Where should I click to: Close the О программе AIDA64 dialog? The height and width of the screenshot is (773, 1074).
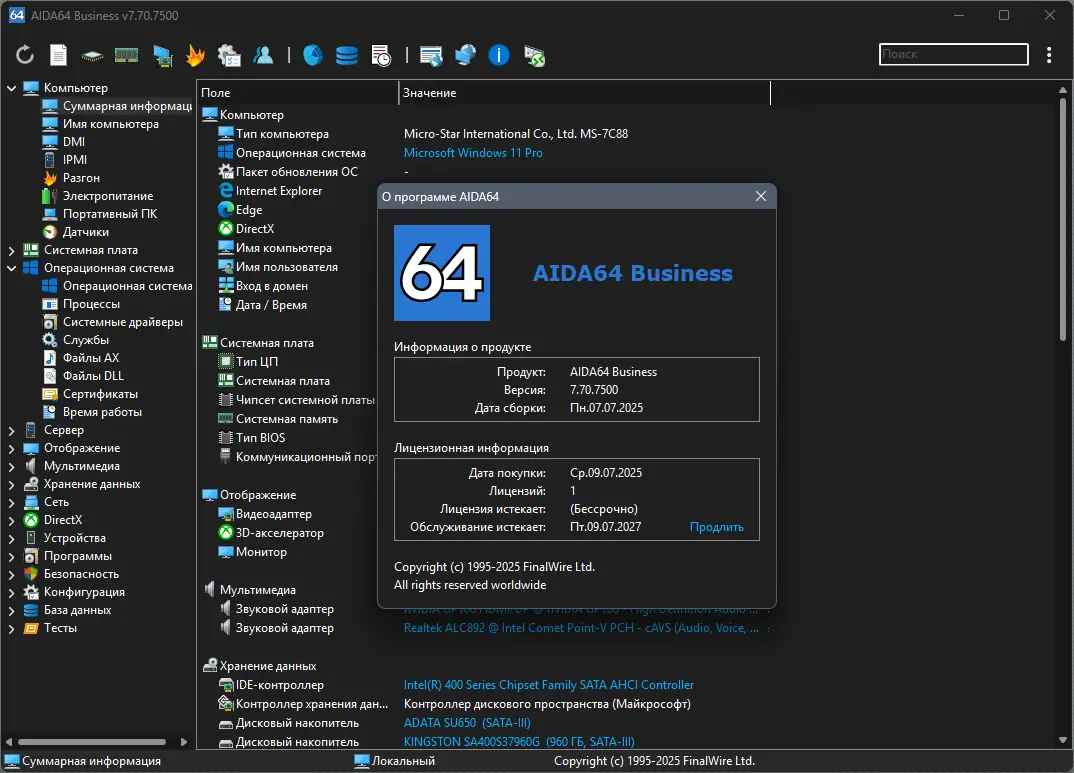point(760,197)
